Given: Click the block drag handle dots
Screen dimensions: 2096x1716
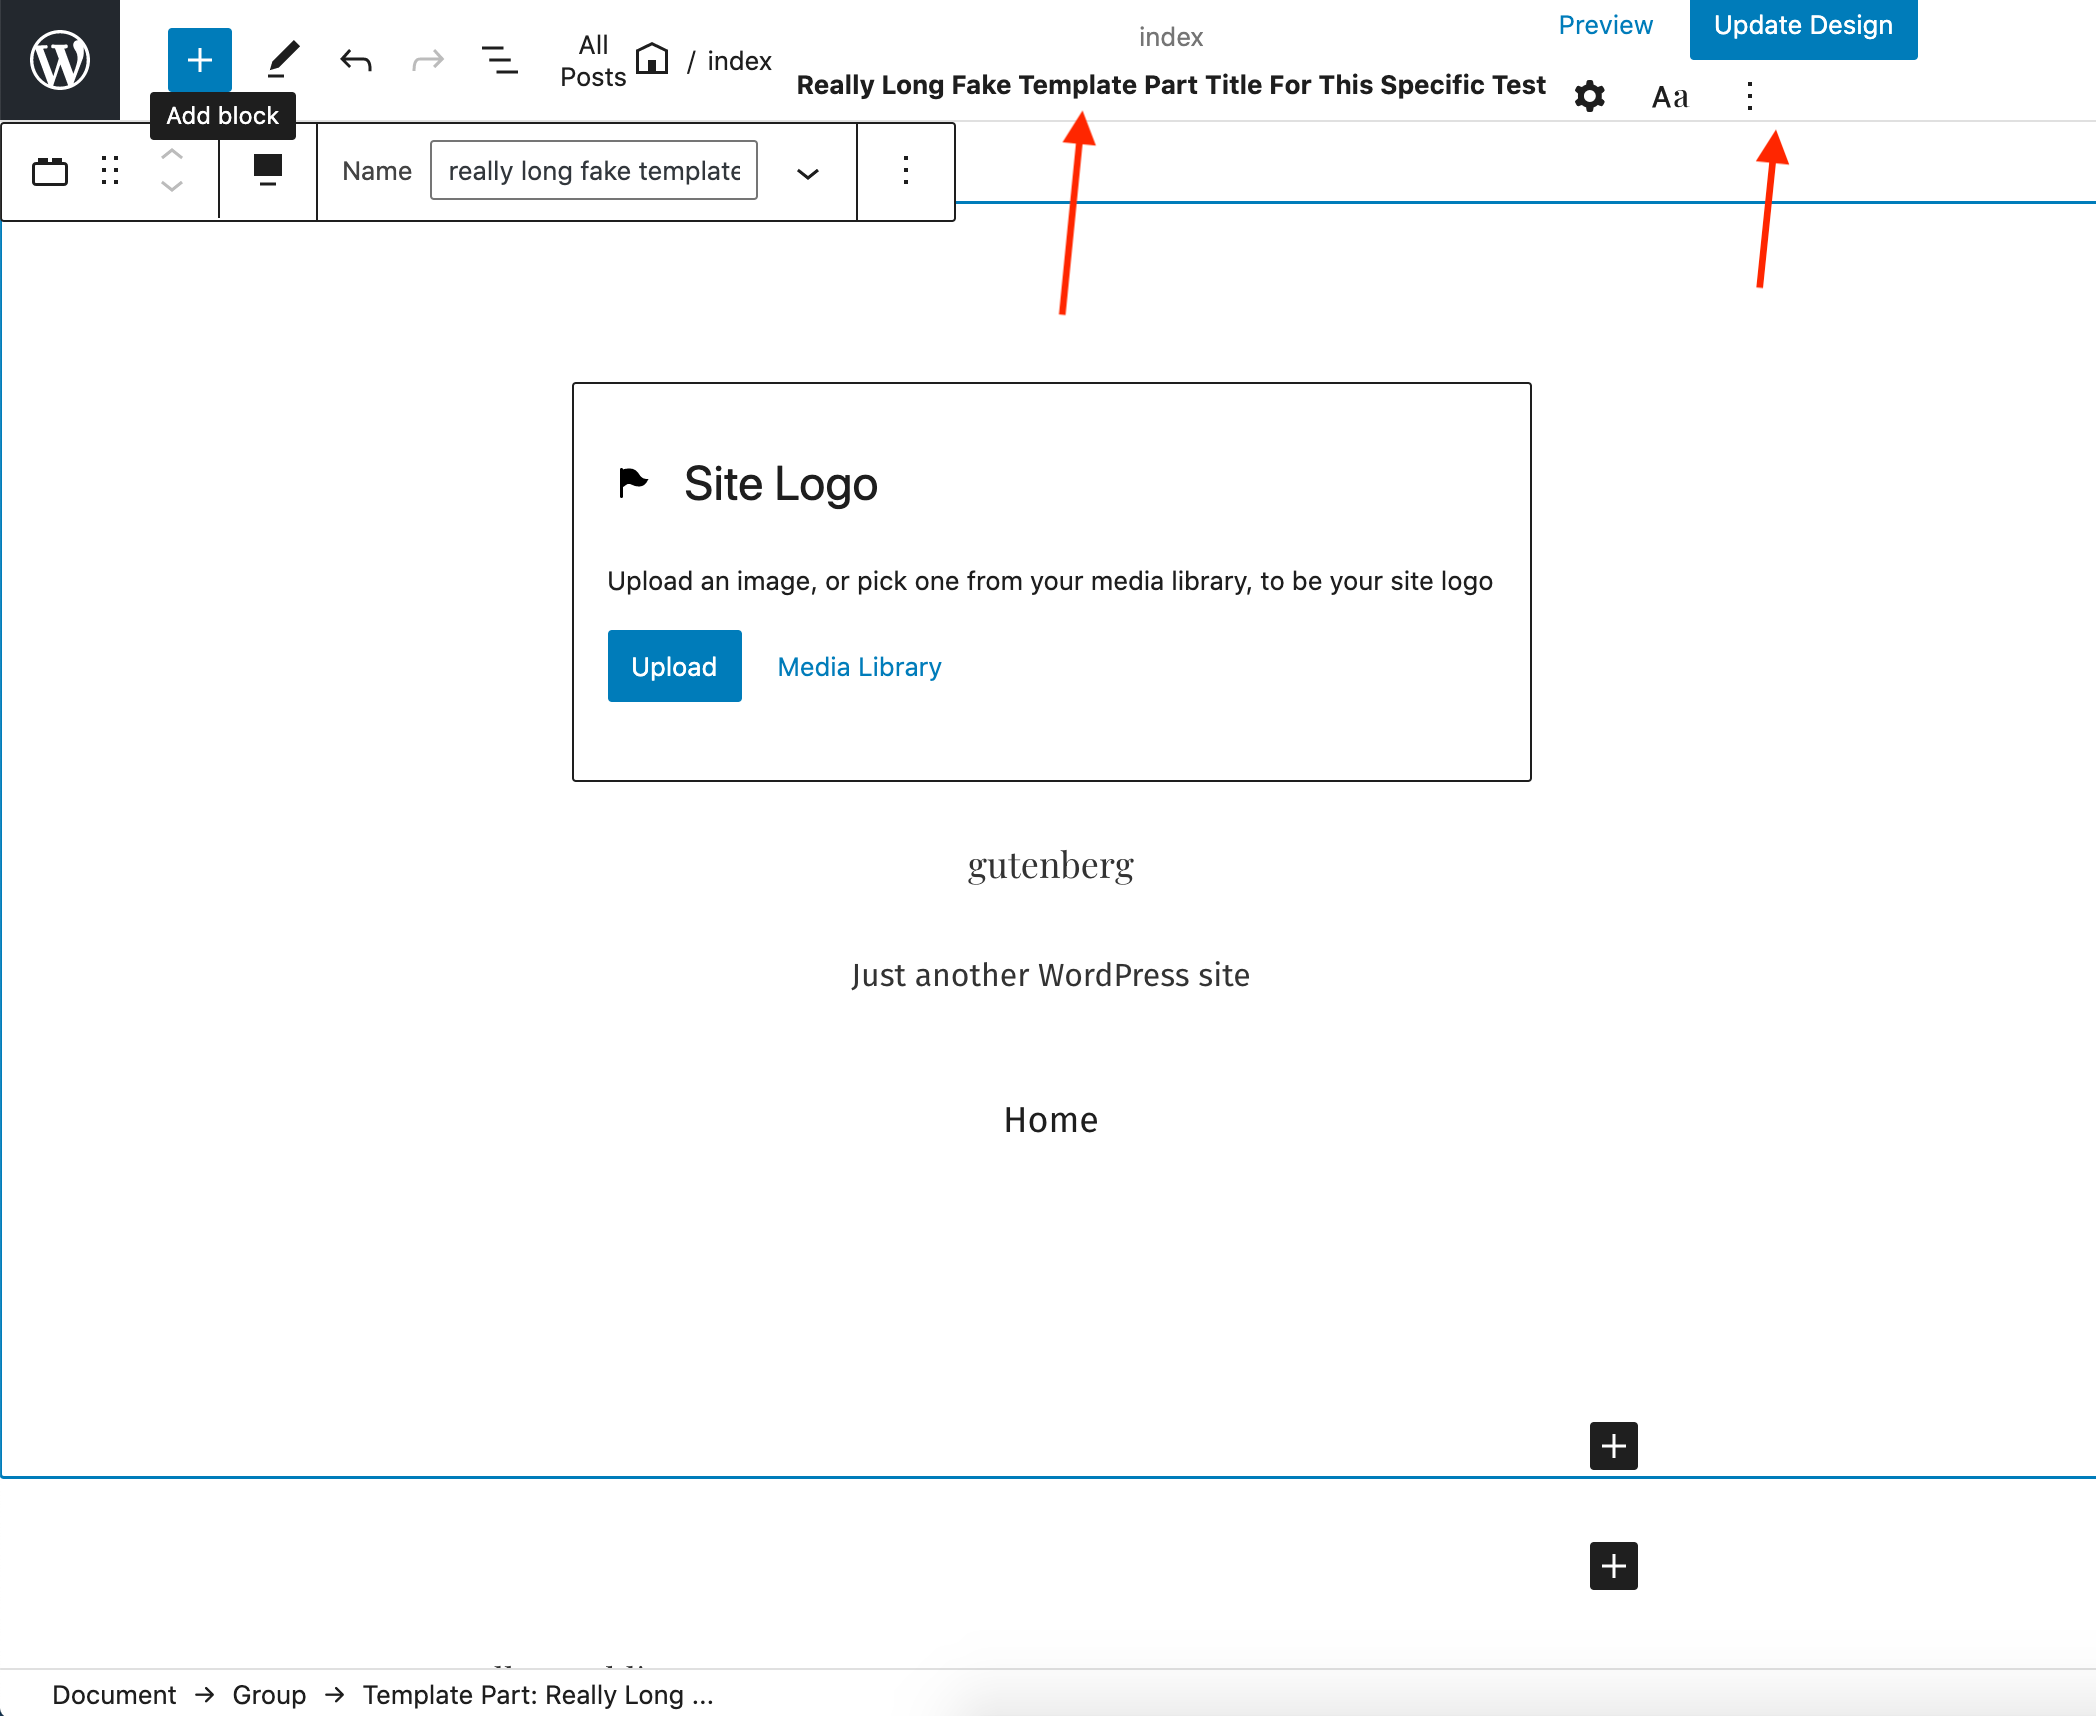Looking at the screenshot, I should coord(110,171).
